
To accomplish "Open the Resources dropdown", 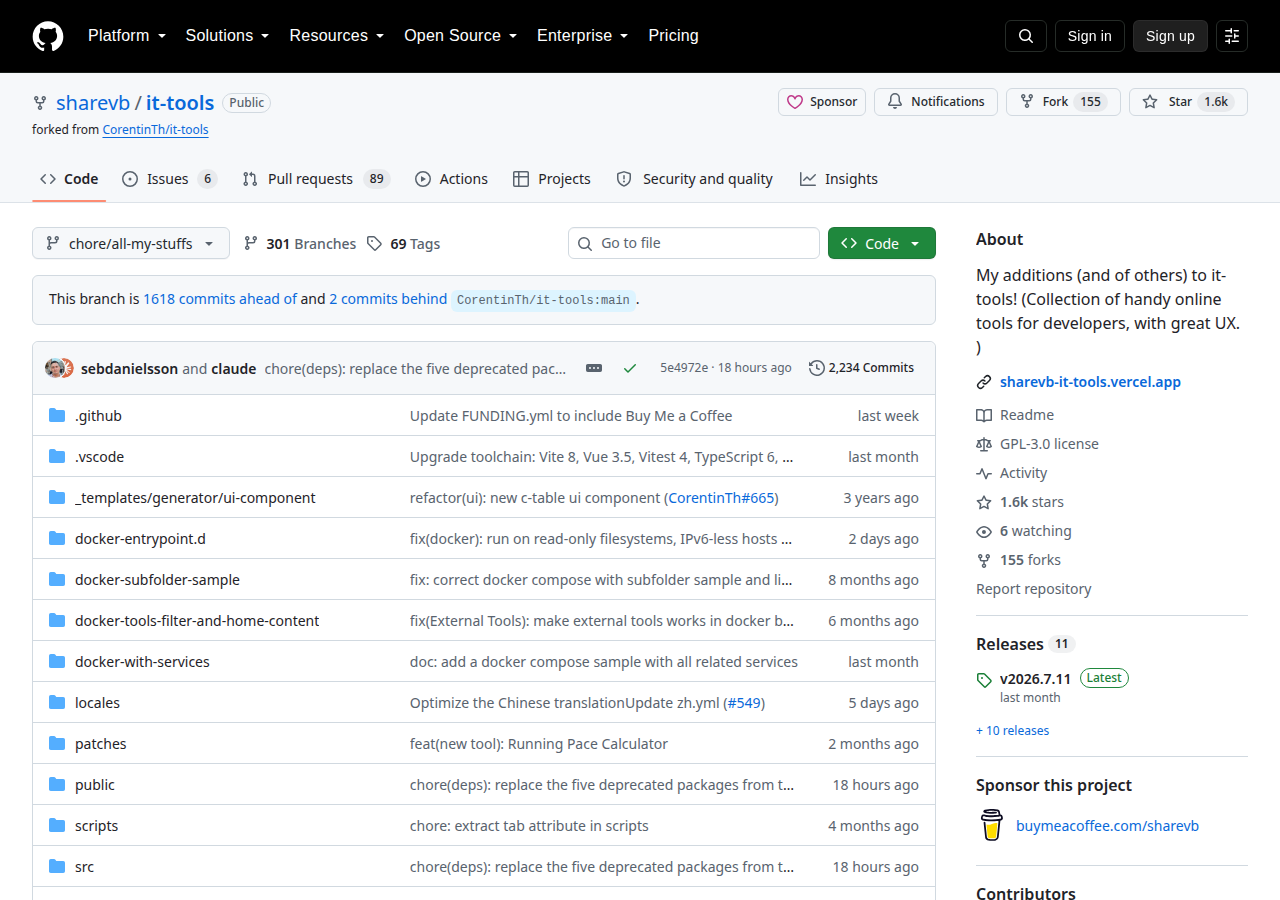I will pos(337,36).
